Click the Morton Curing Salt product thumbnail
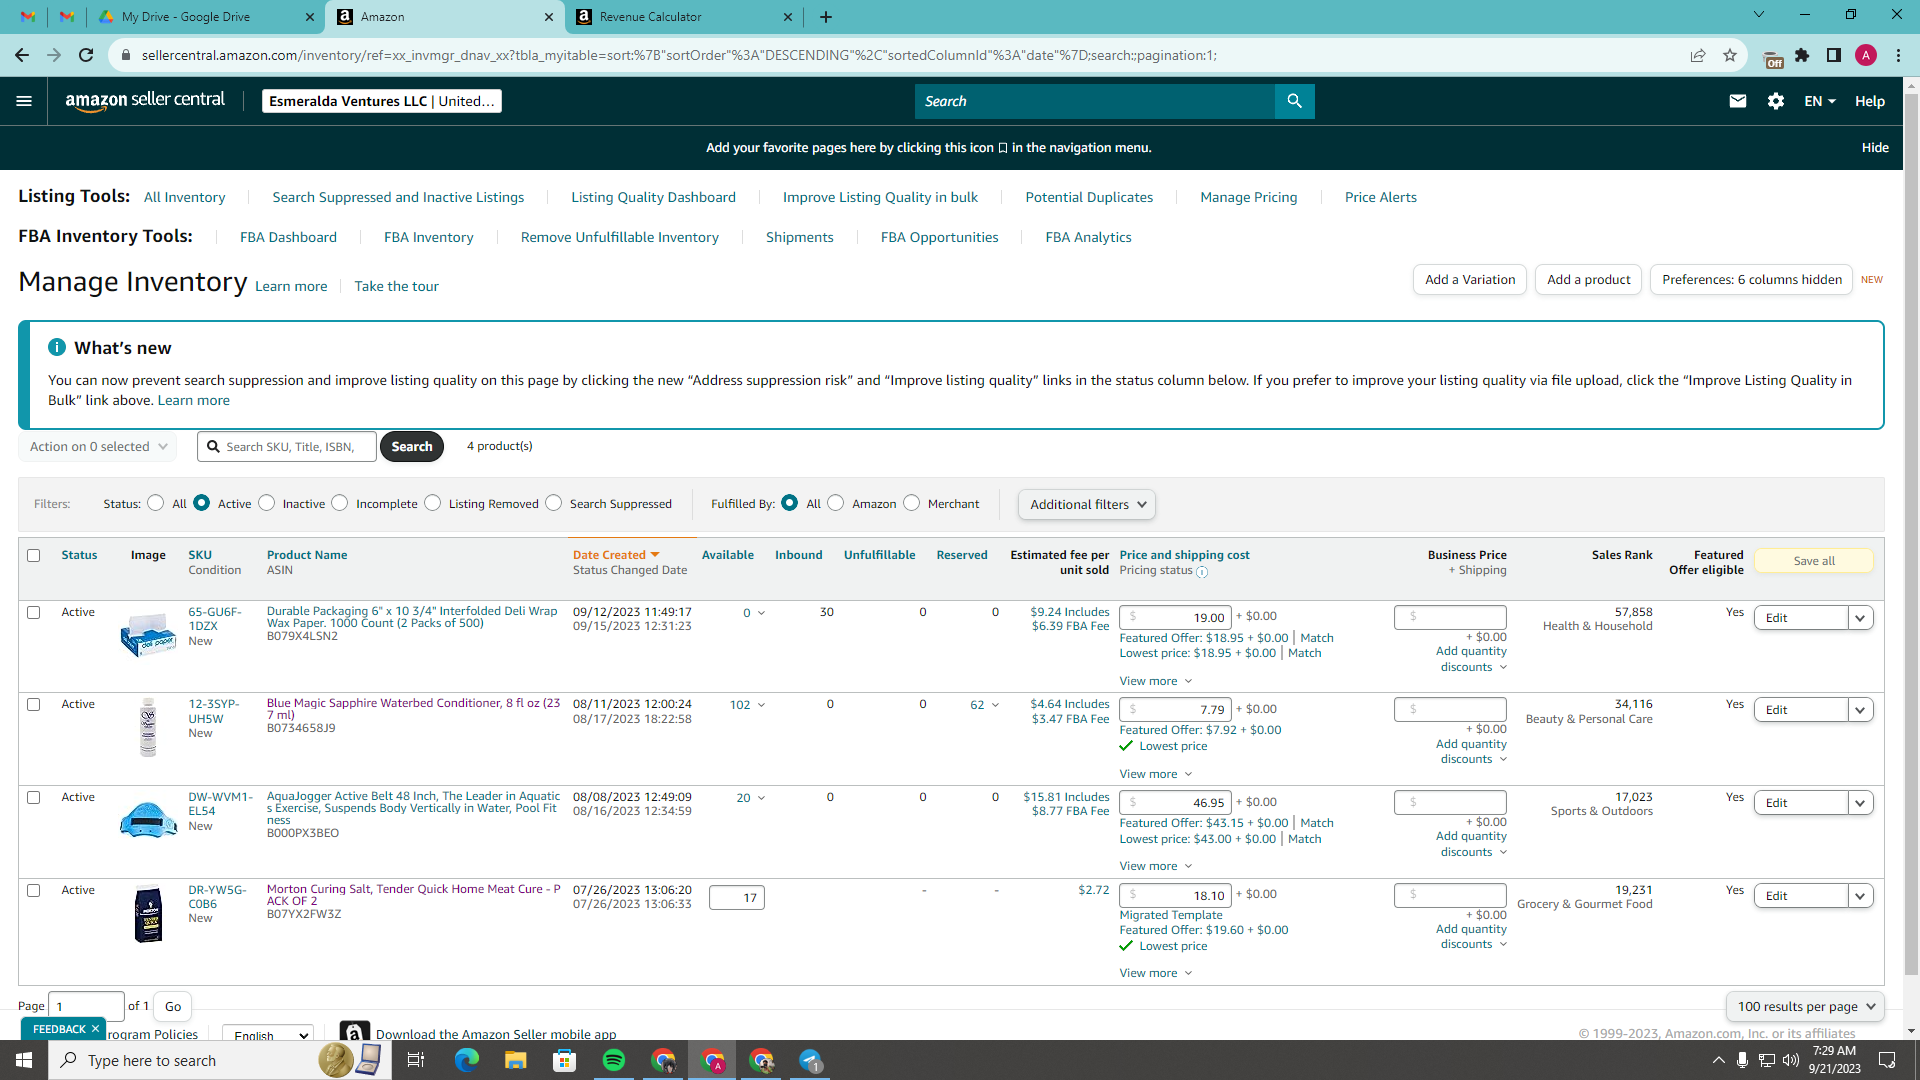Image resolution: width=1920 pixels, height=1080 pixels. (x=148, y=914)
